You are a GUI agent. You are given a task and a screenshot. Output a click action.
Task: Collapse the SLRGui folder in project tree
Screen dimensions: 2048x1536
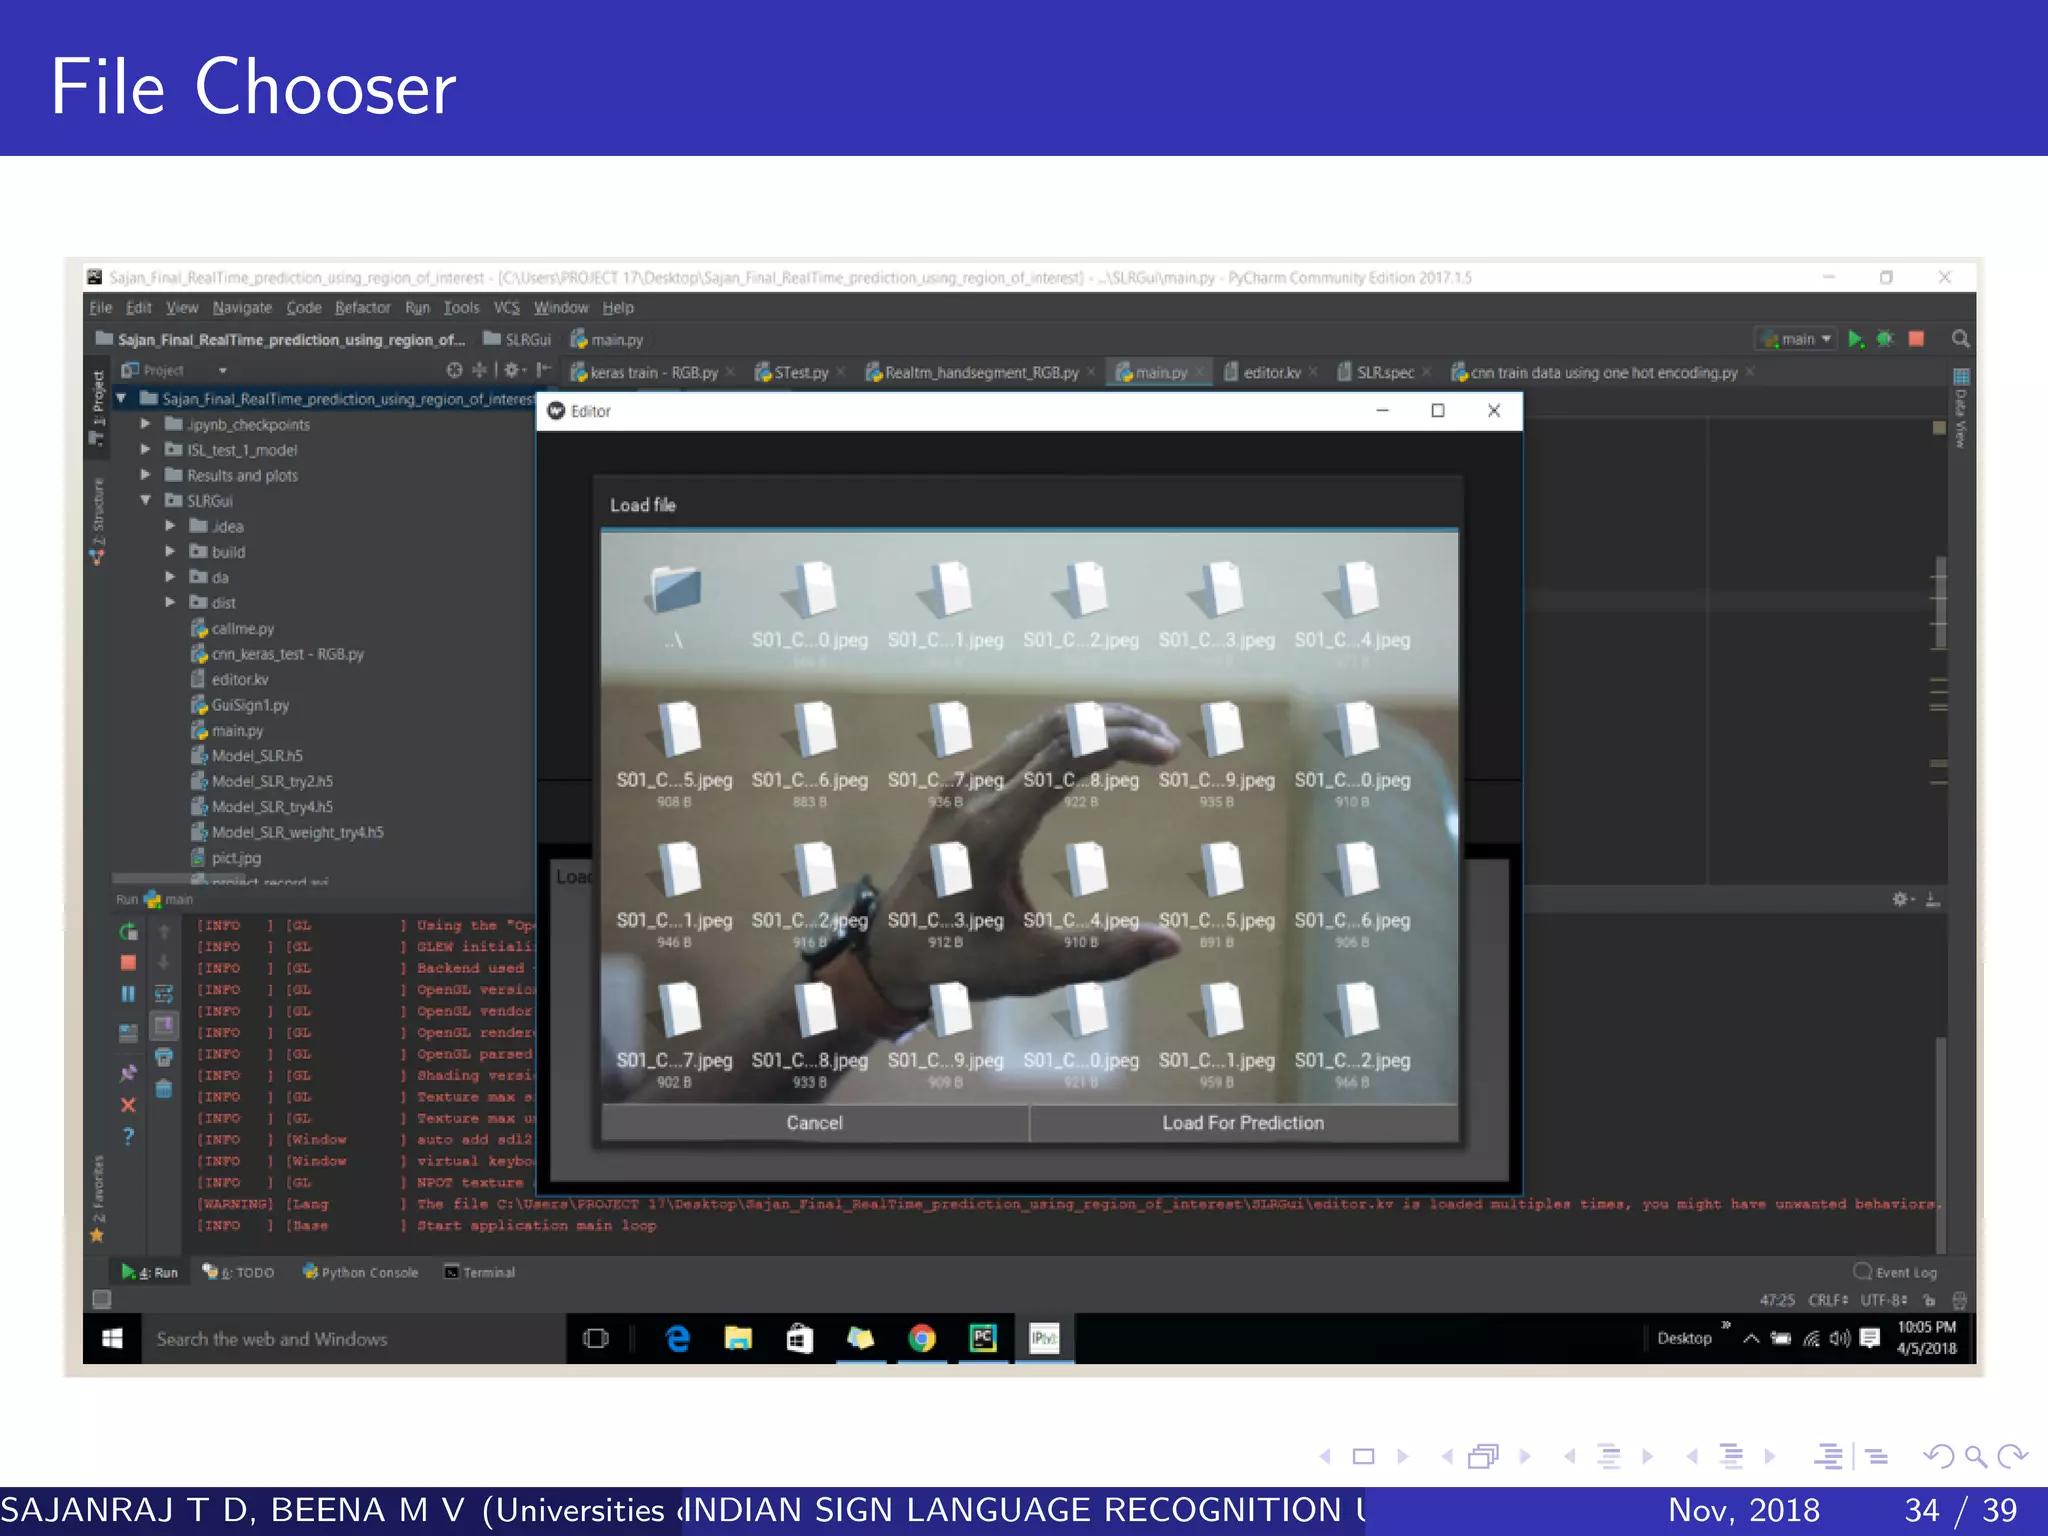pyautogui.click(x=146, y=500)
